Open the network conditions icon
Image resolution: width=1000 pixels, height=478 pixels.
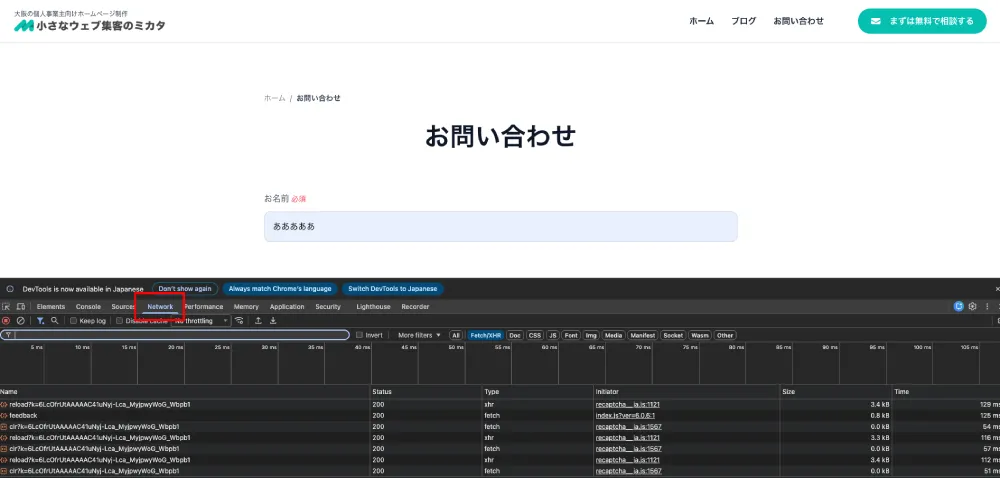(239, 321)
